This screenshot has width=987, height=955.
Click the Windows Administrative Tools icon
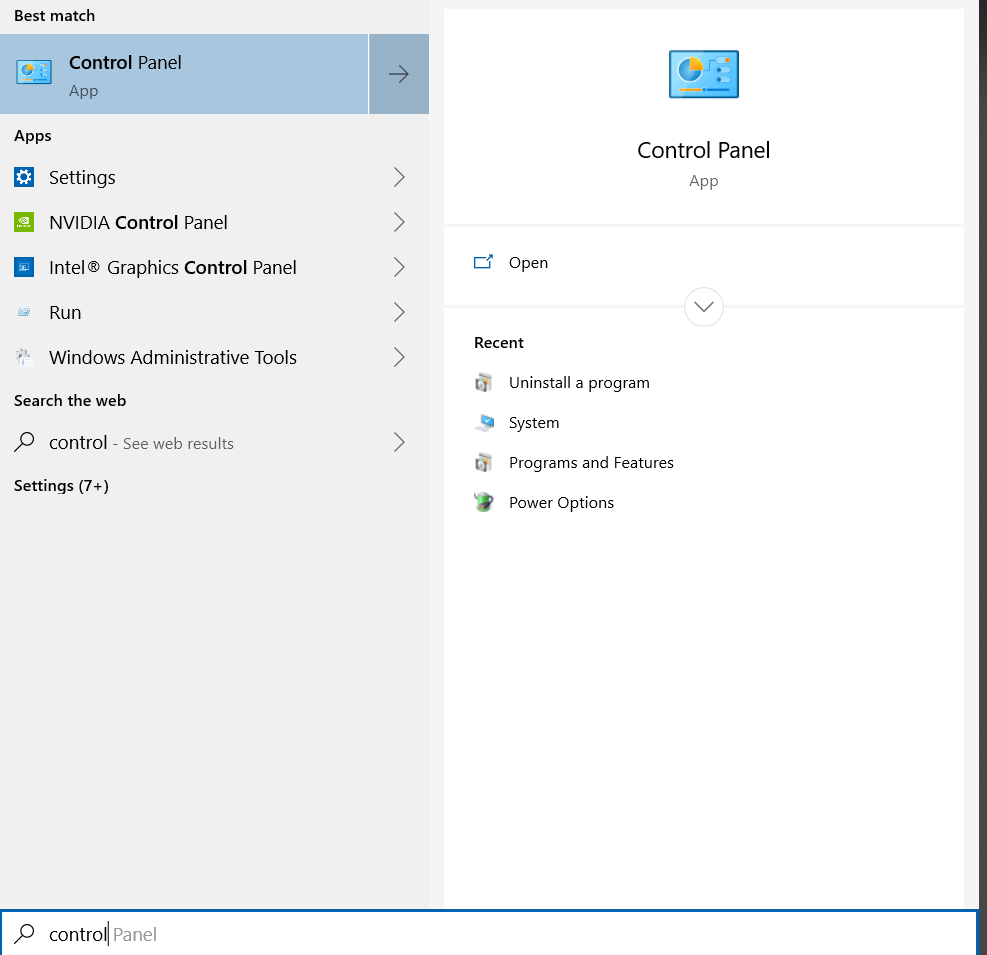pyautogui.click(x=24, y=357)
